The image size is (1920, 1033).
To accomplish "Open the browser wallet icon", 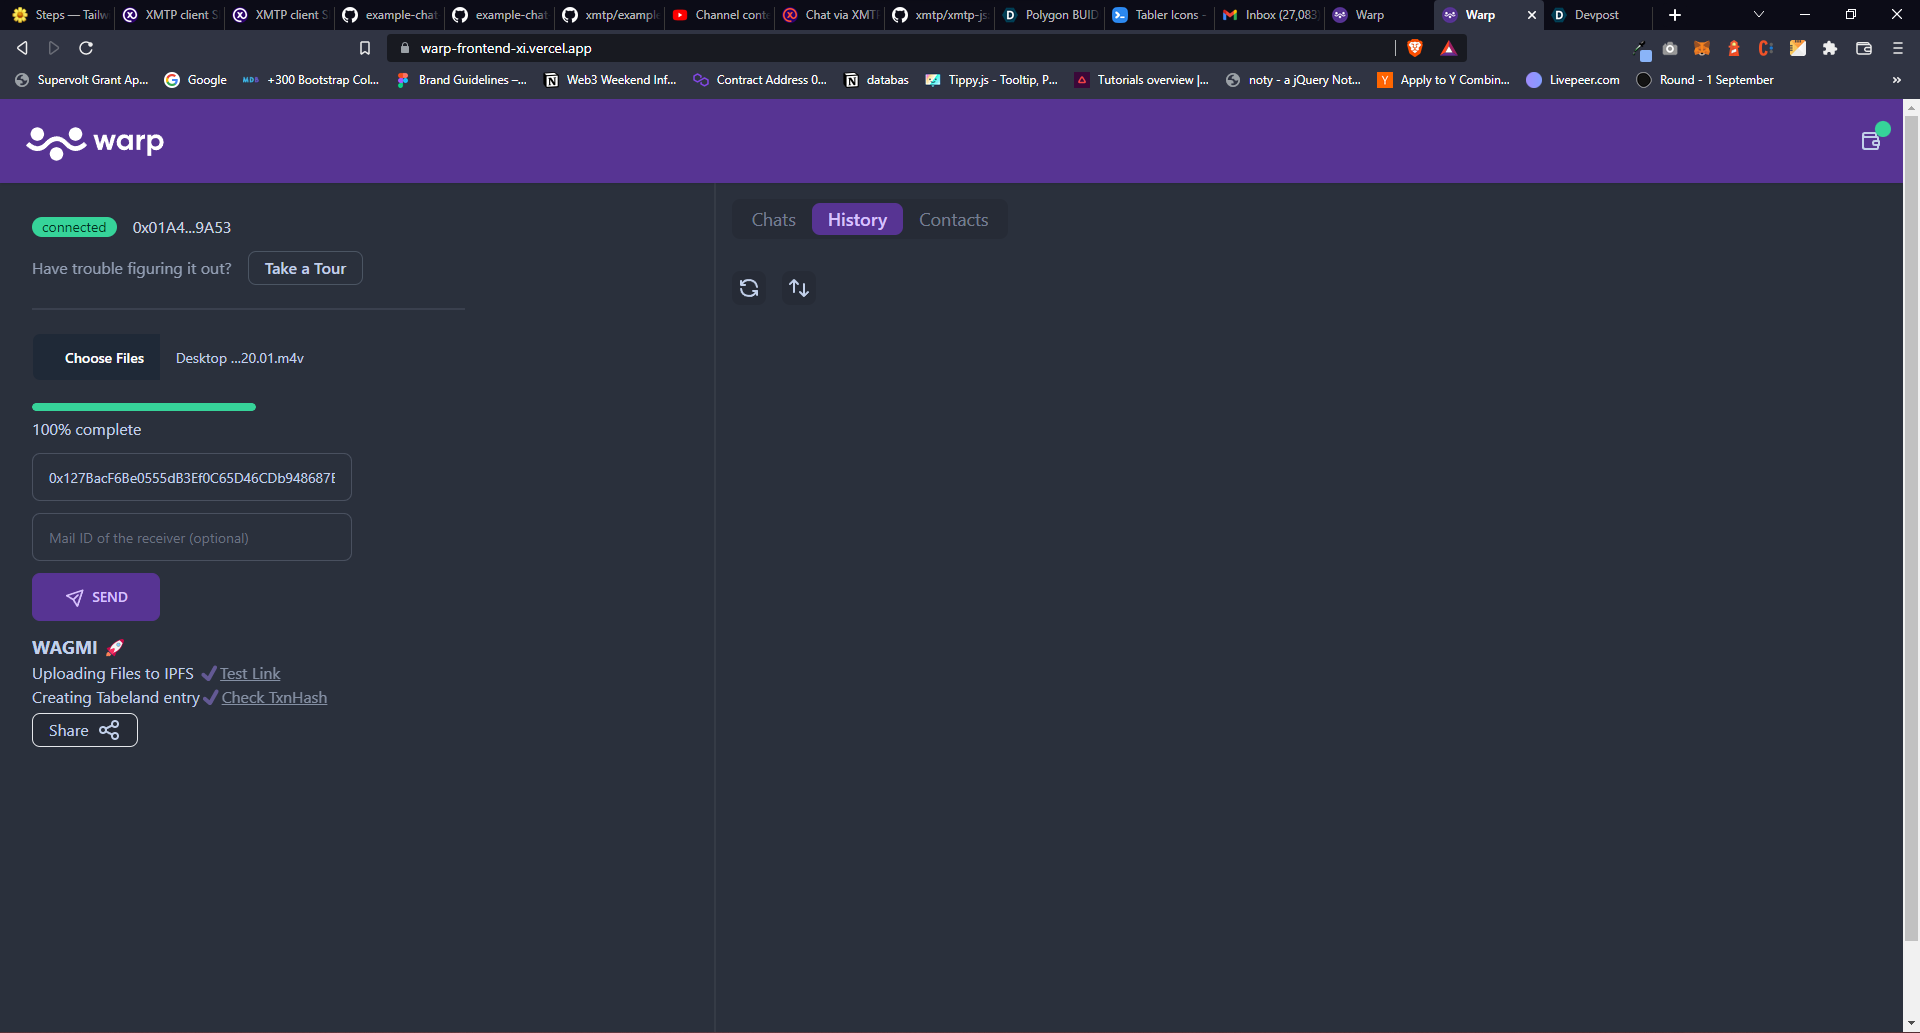I will [x=1863, y=48].
